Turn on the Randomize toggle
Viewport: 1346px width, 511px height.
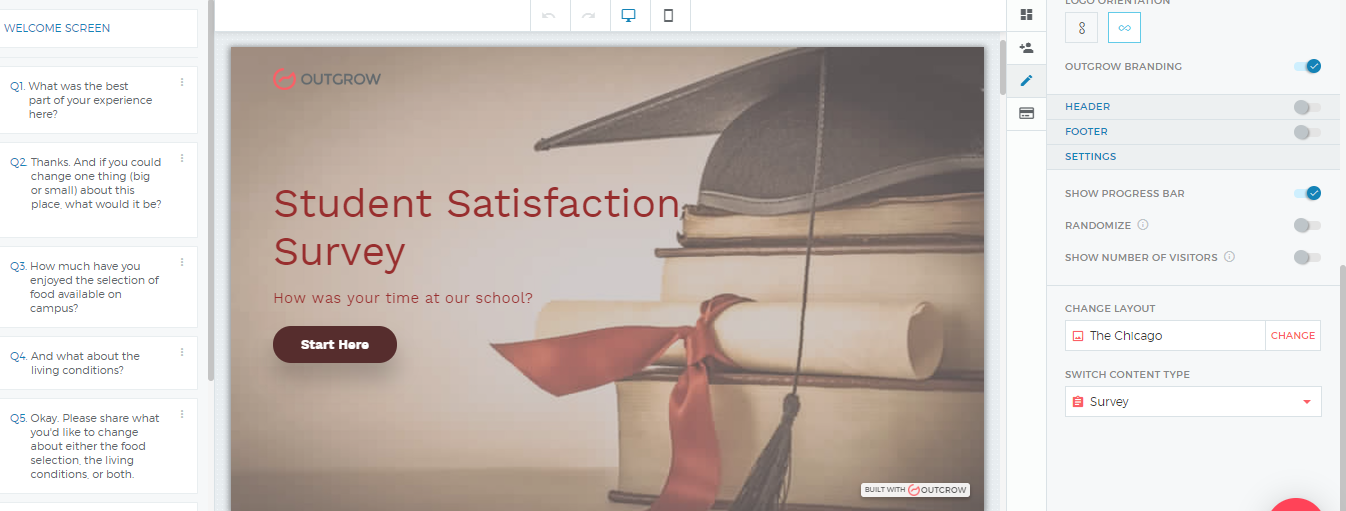coord(1306,225)
